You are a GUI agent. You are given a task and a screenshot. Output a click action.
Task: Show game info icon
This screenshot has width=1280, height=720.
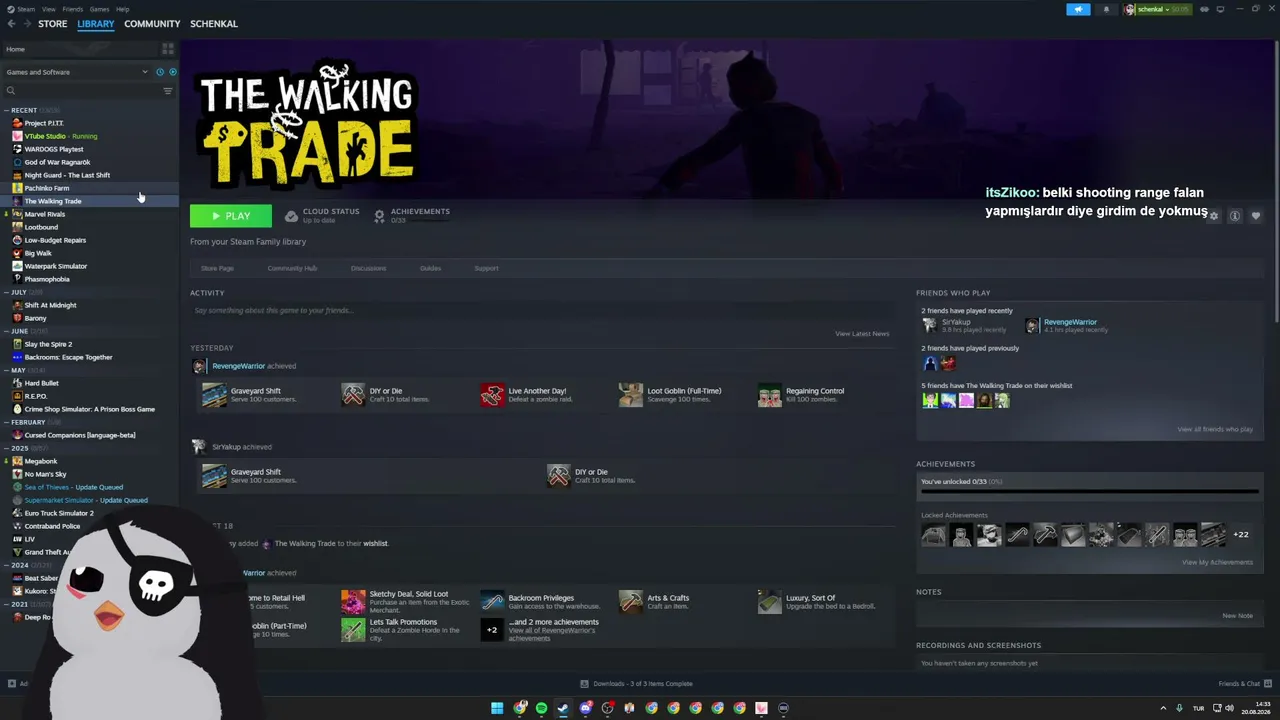[1235, 216]
